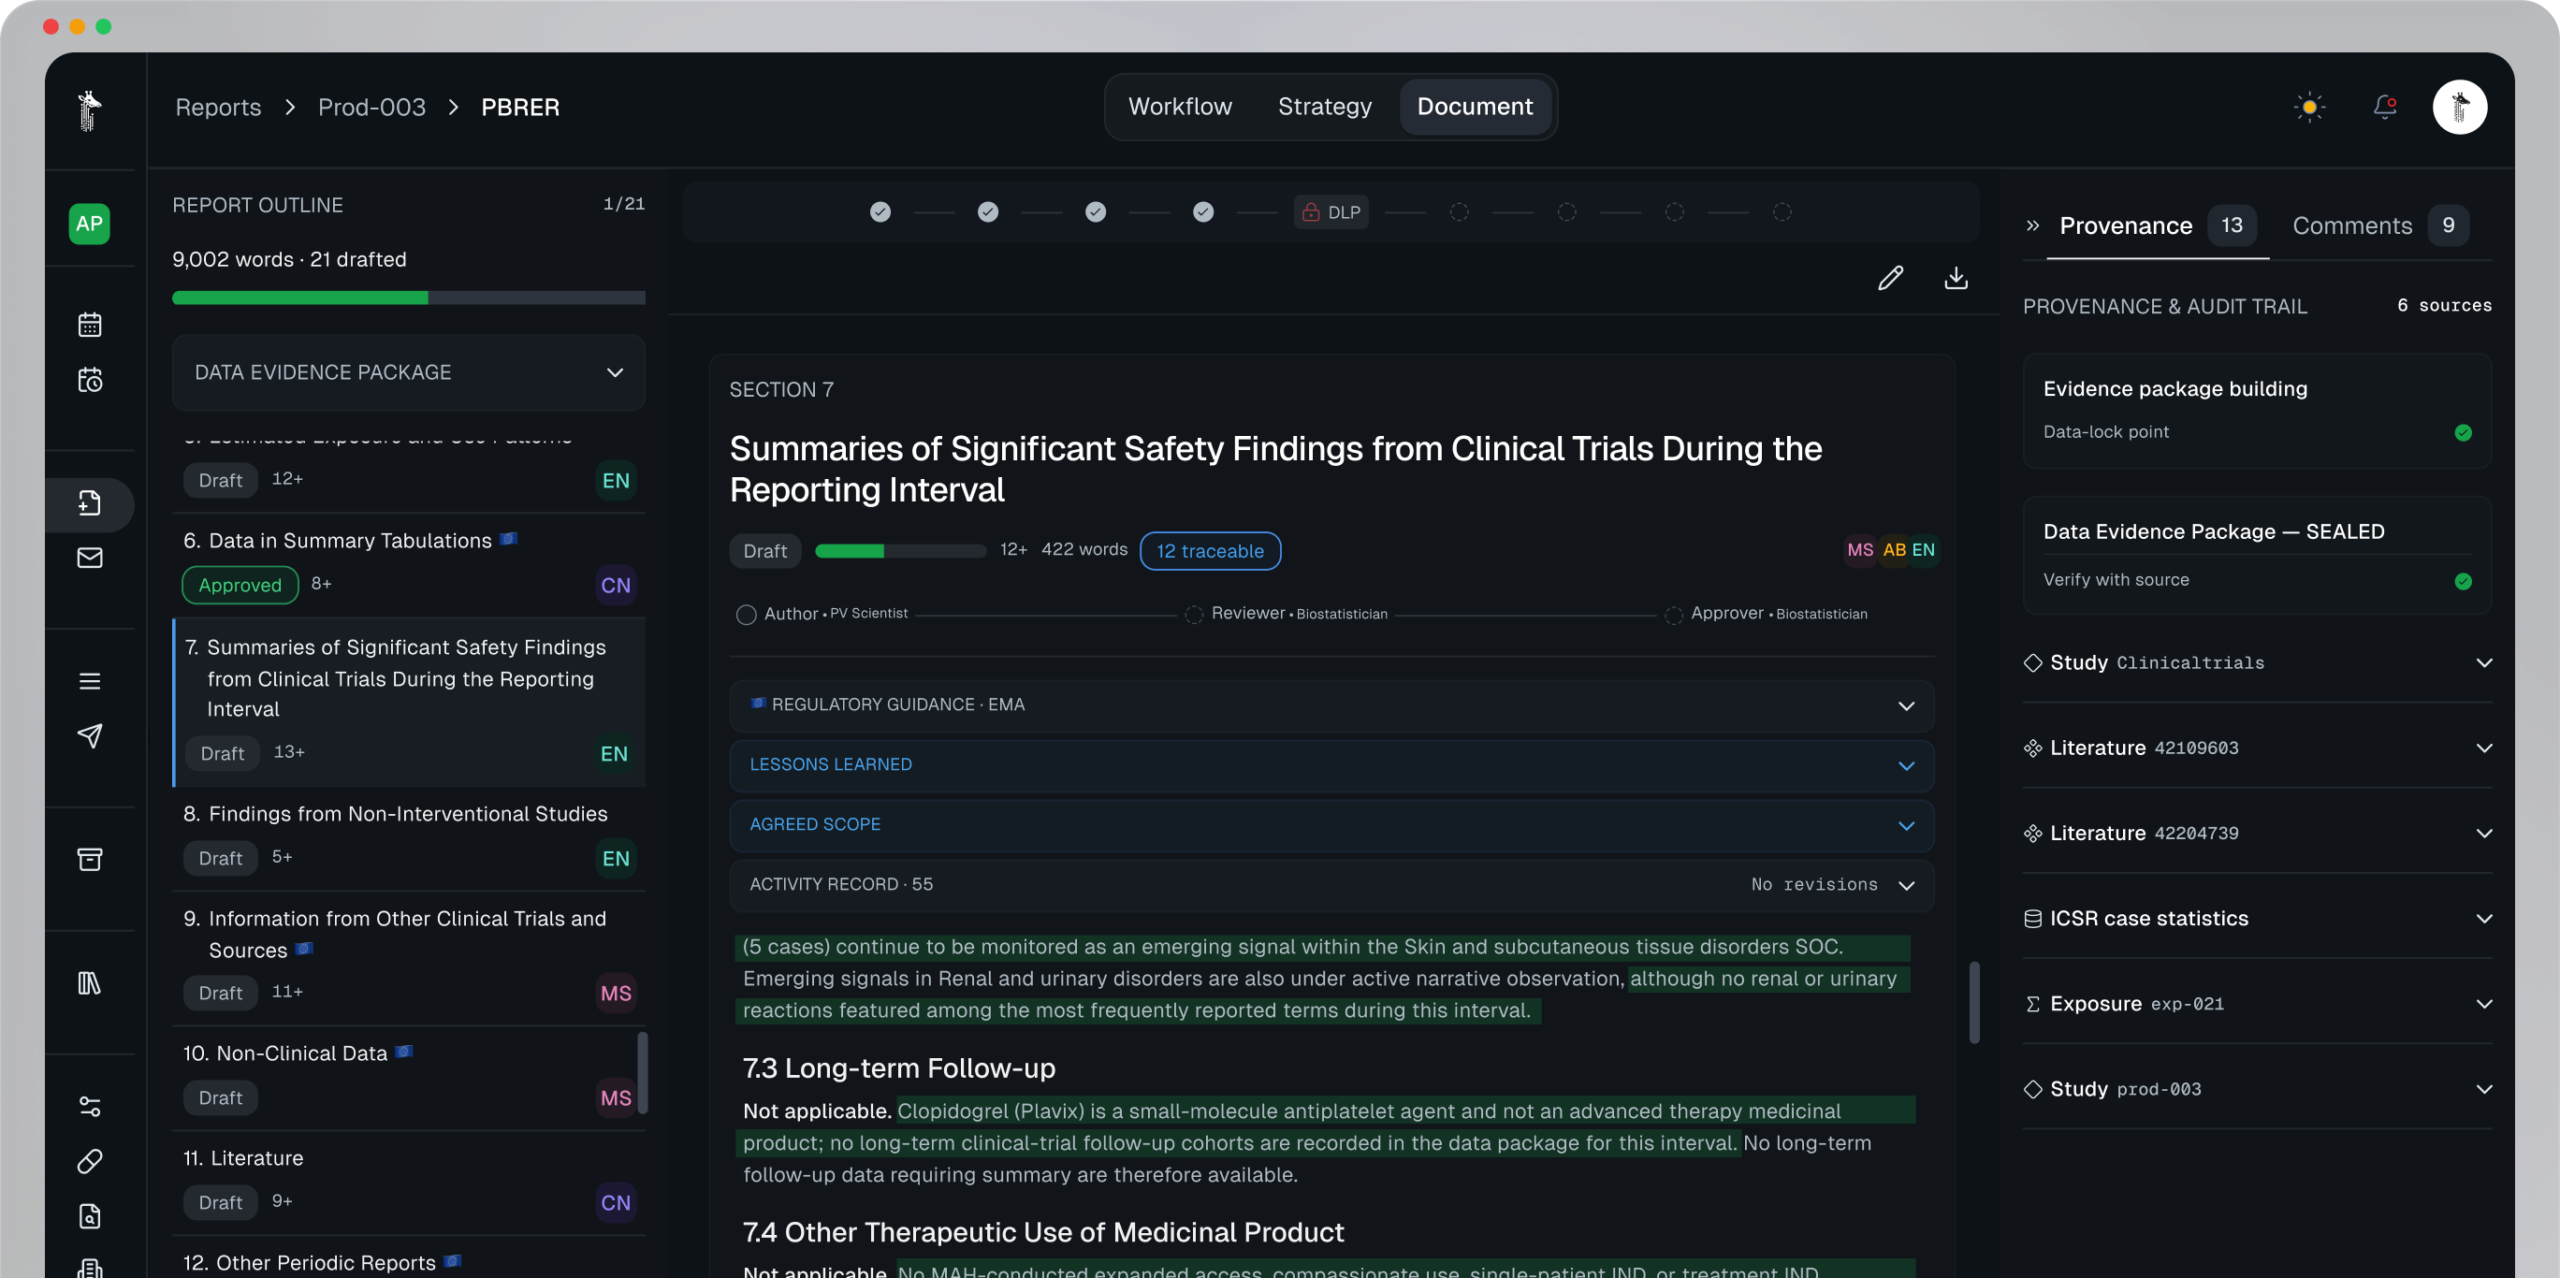Open the Data Evidence Package dropdown
2560x1278 pixels.
(408, 372)
